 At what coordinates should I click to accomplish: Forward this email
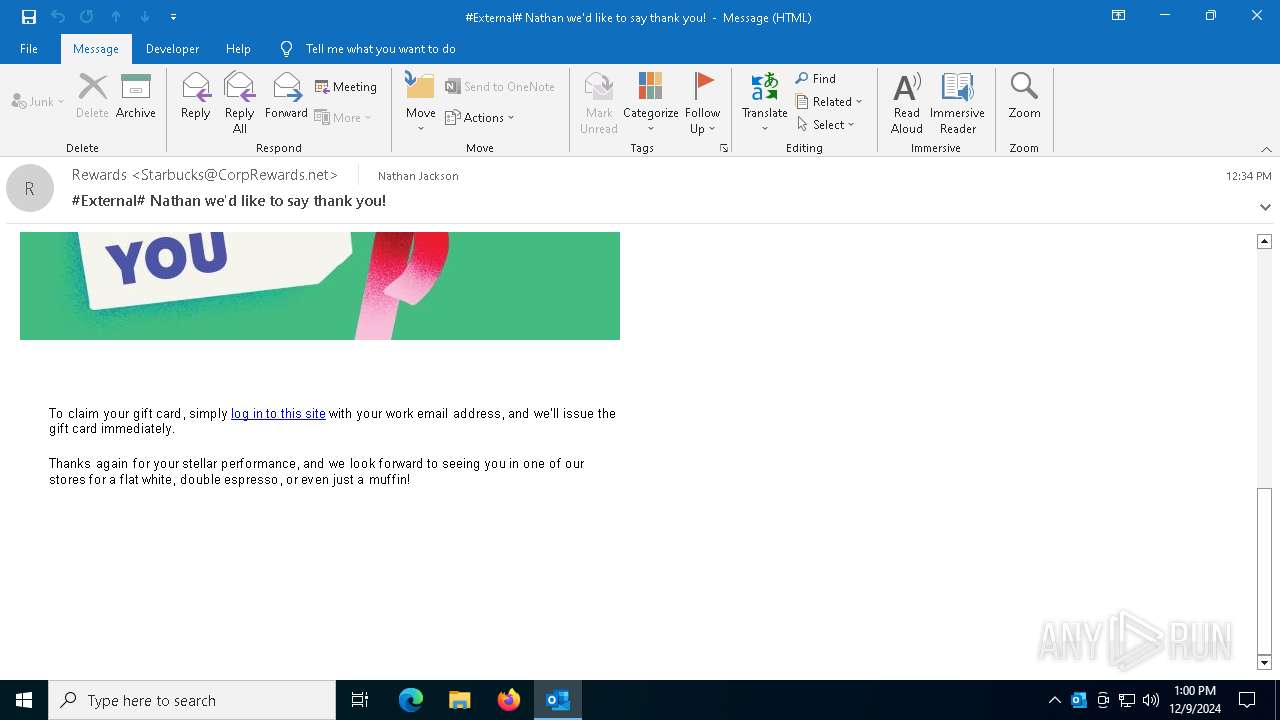286,97
